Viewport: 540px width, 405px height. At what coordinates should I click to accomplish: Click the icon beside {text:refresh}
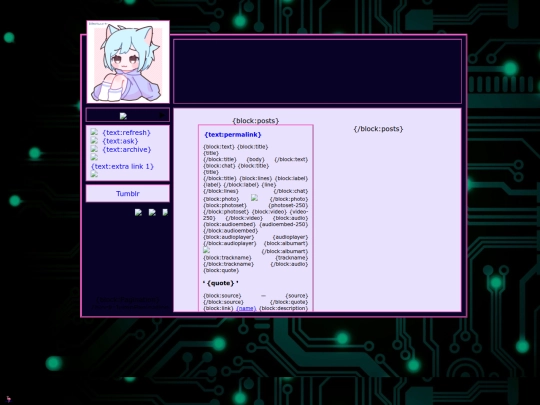click(x=94, y=132)
